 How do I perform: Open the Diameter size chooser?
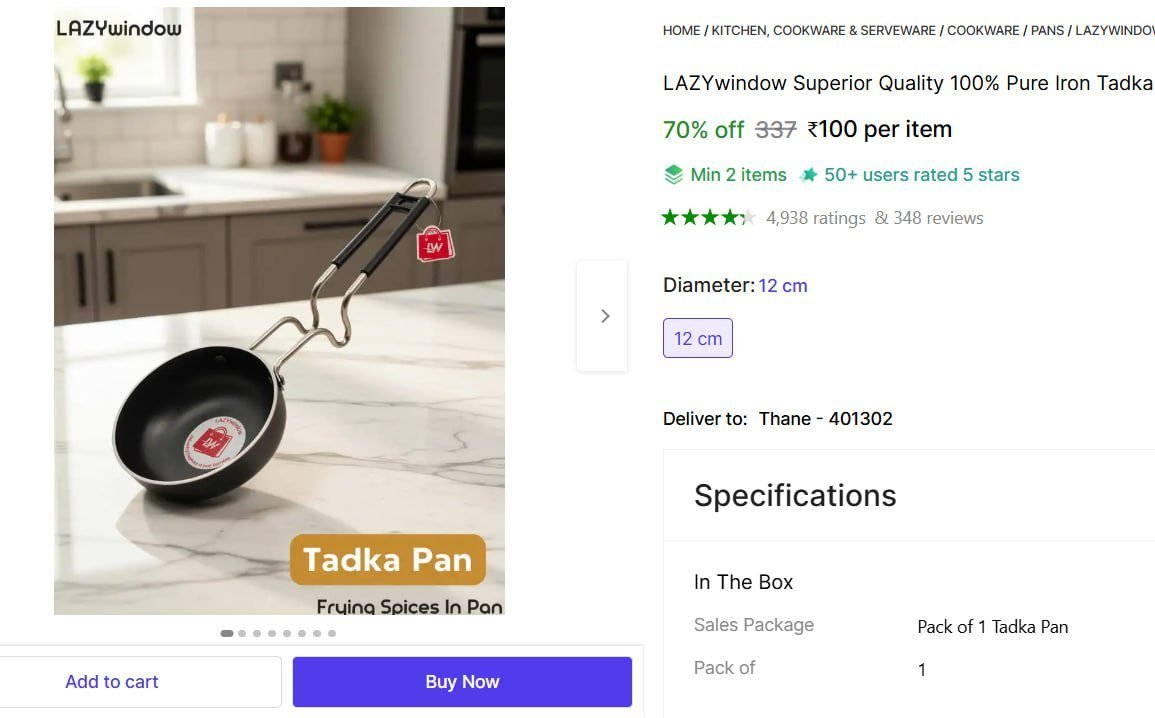pos(782,285)
